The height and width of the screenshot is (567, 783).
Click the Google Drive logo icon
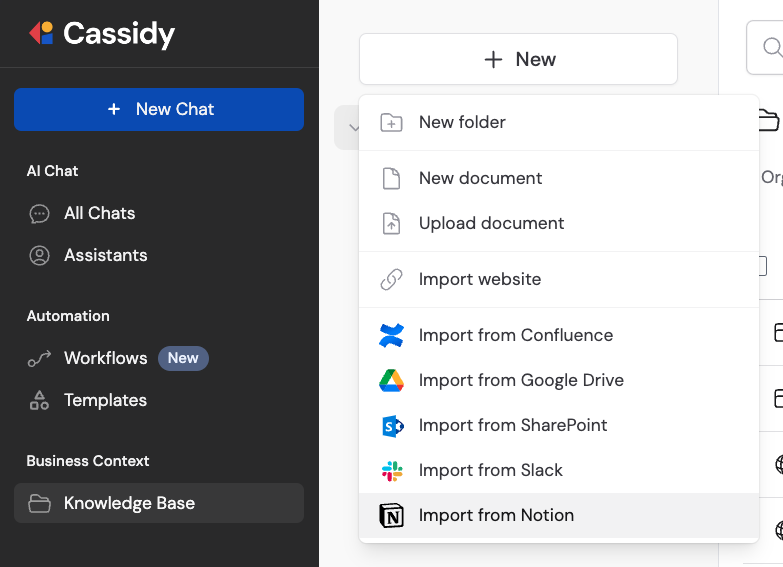point(392,381)
